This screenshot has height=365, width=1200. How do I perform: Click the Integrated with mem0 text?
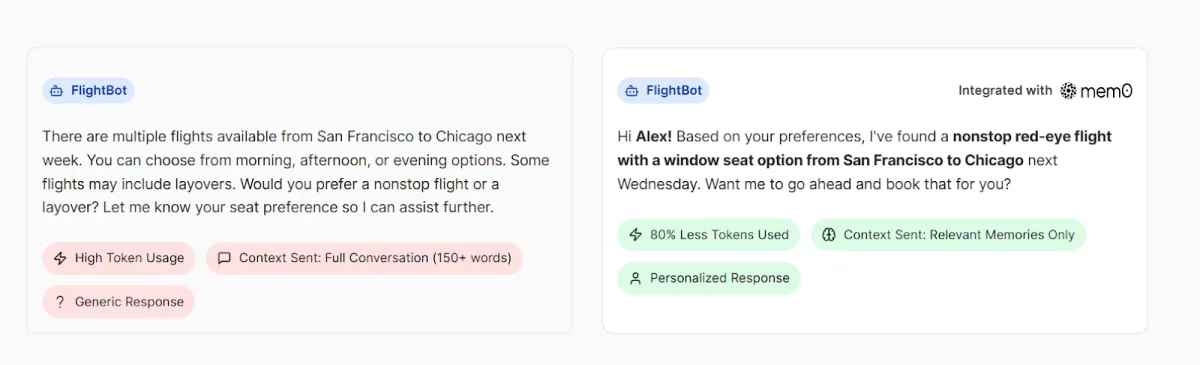1045,90
